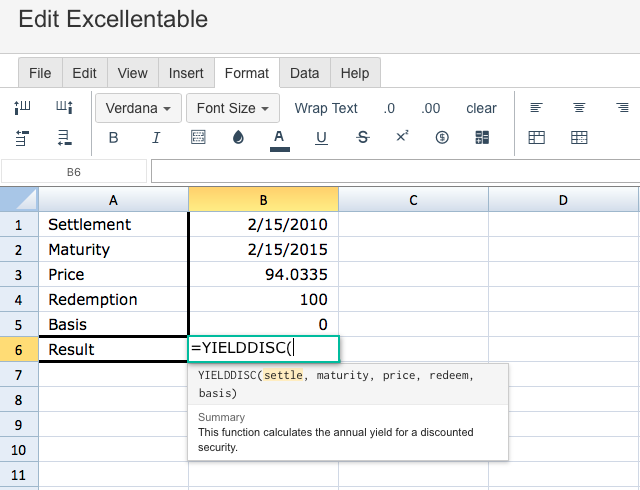
Task: Toggle bold formatting
Action: click(x=113, y=138)
